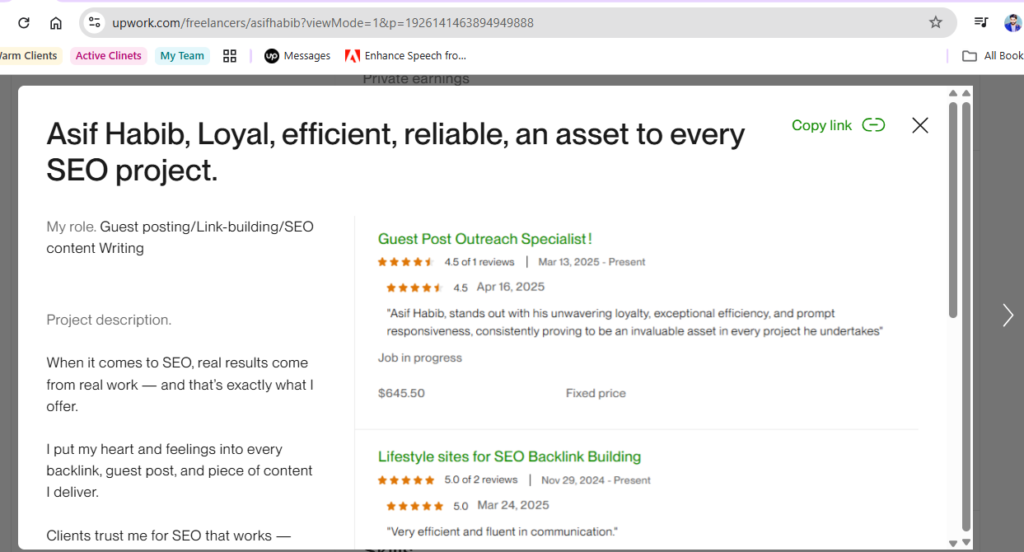Bookmark this page with the star icon
Viewport: 1024px width, 552px height.
[x=935, y=22]
